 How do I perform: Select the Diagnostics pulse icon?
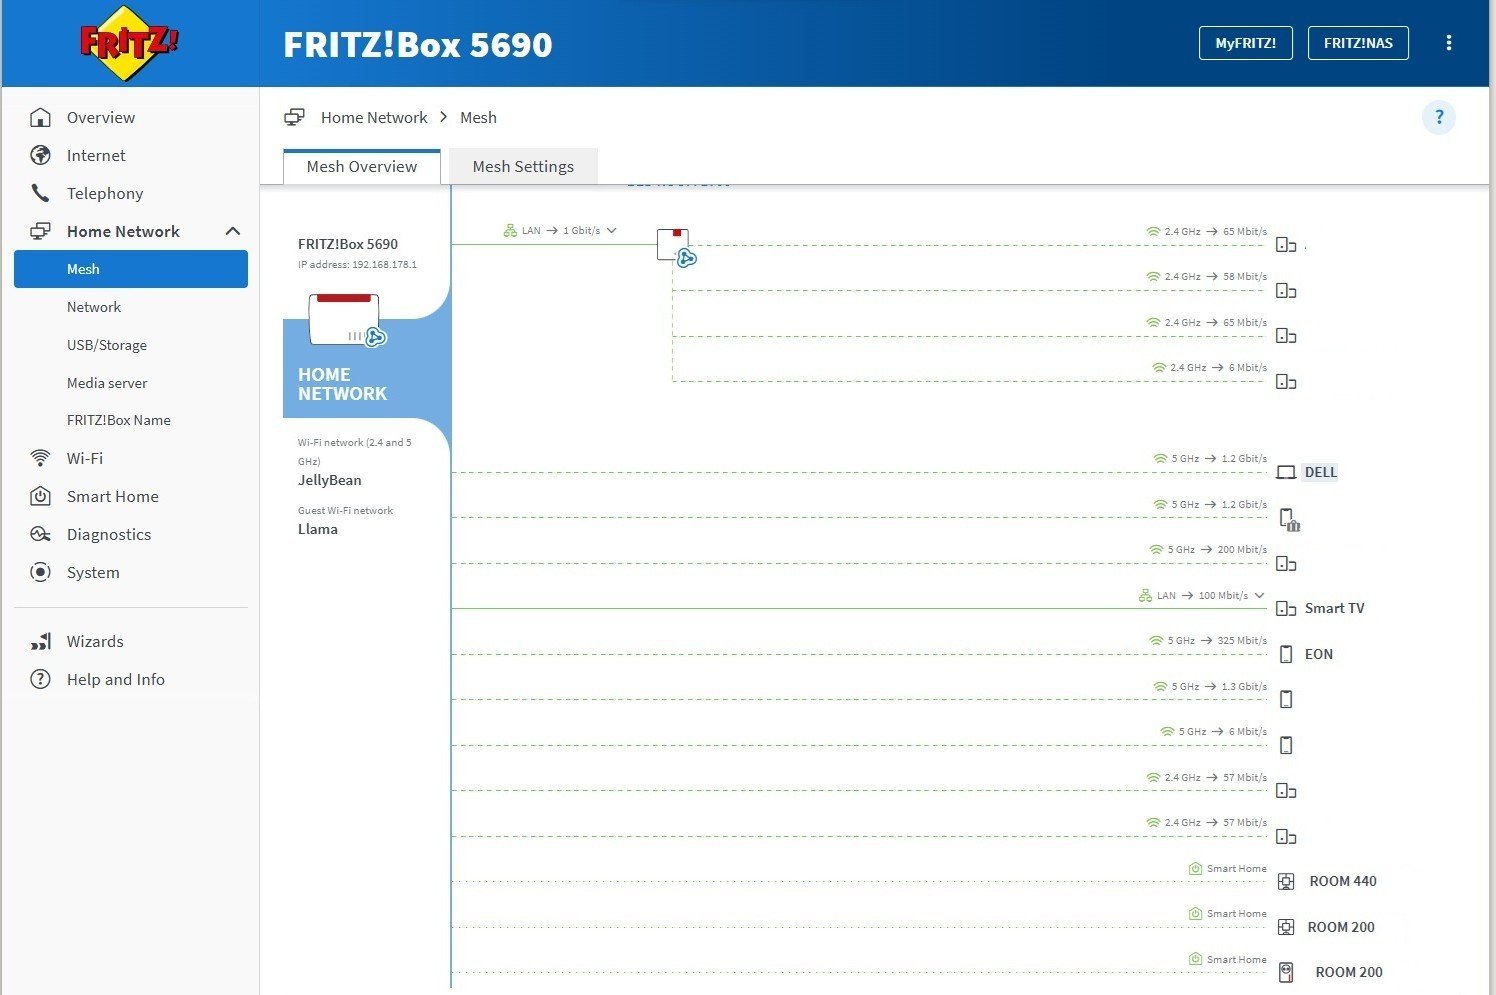(40, 534)
